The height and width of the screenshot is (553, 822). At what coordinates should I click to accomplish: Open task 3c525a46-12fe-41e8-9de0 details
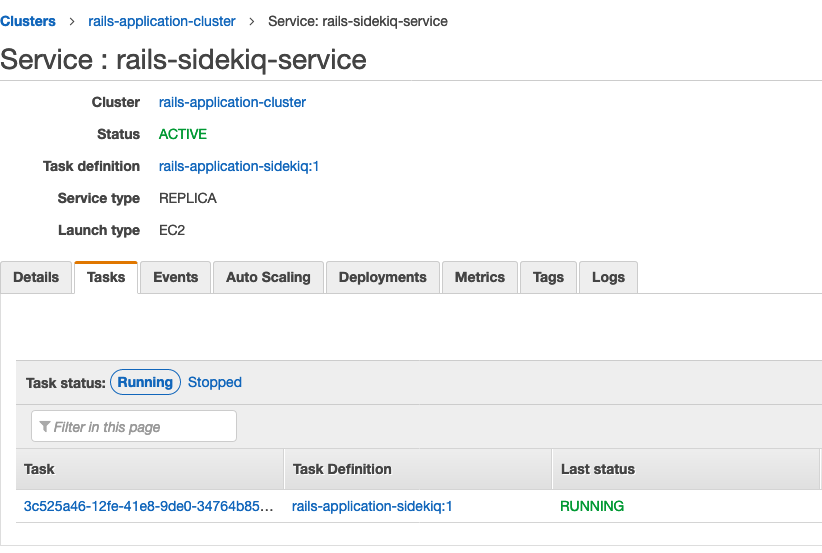(x=148, y=506)
